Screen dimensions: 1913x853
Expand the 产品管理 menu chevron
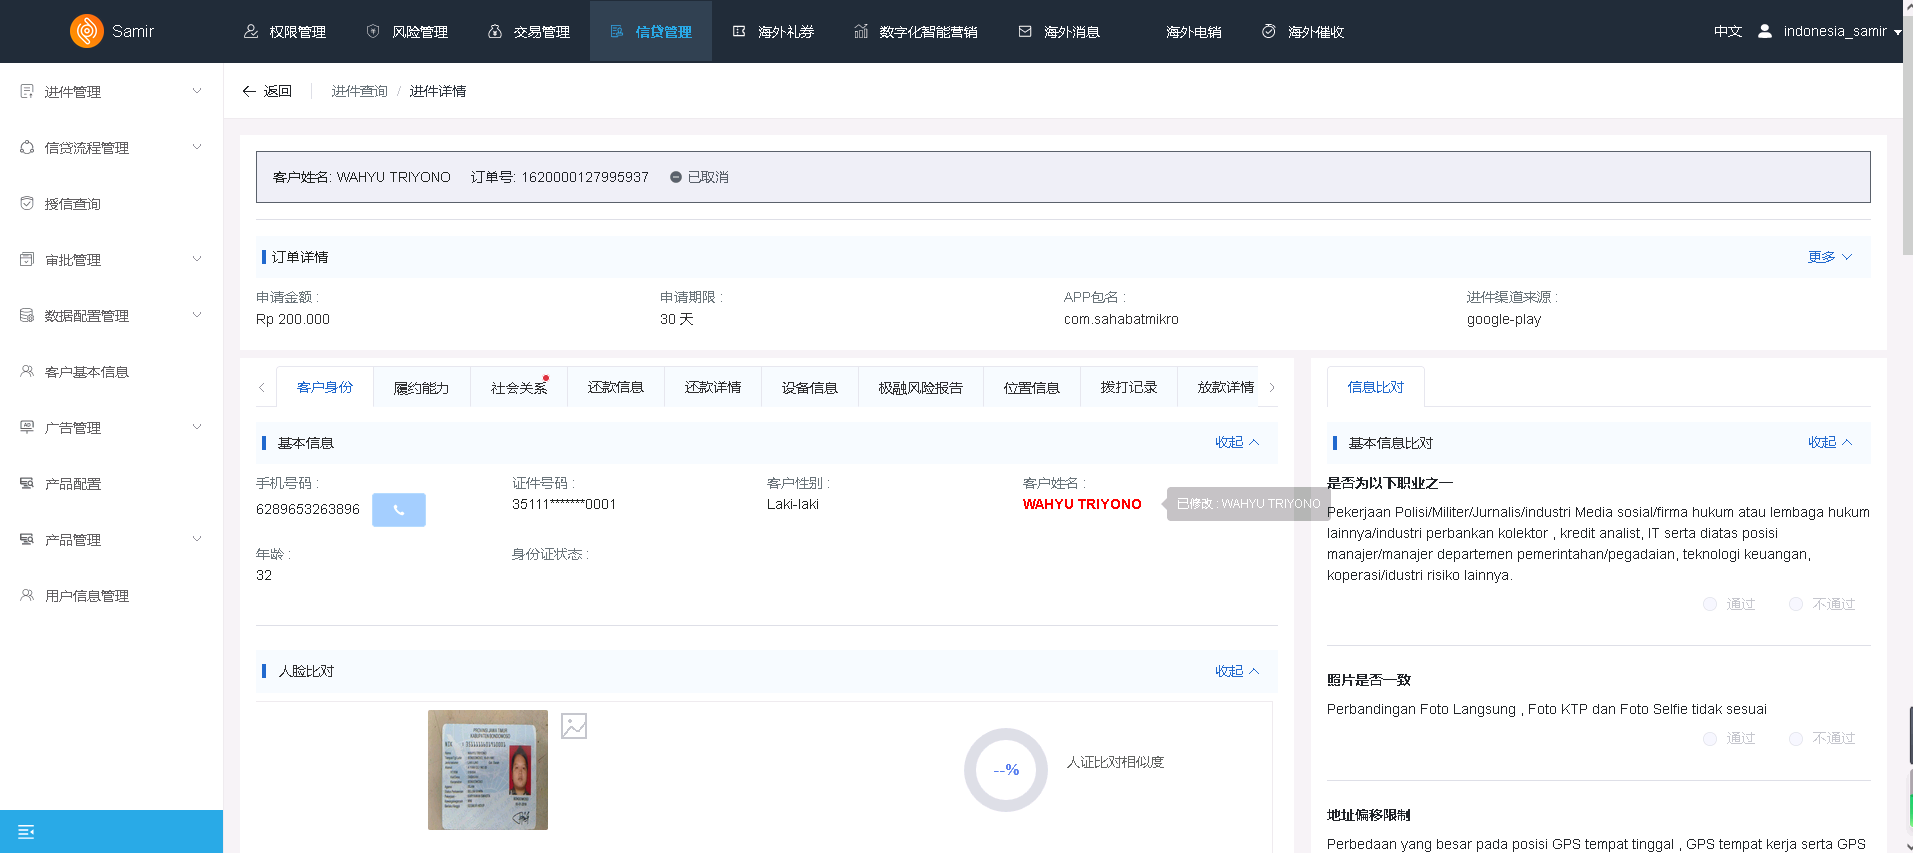tap(197, 539)
